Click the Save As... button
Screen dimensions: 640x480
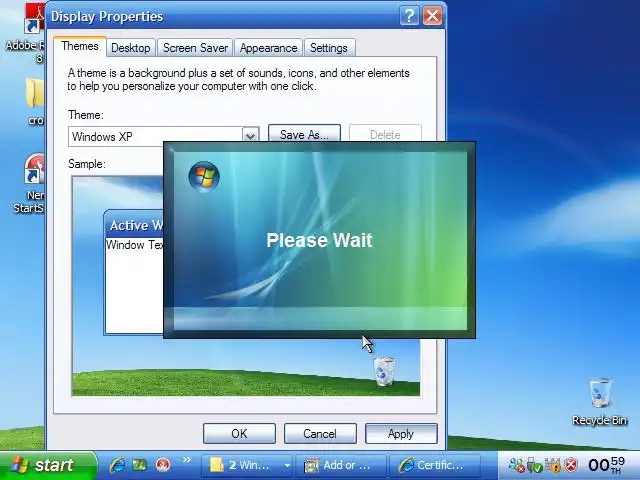click(304, 133)
